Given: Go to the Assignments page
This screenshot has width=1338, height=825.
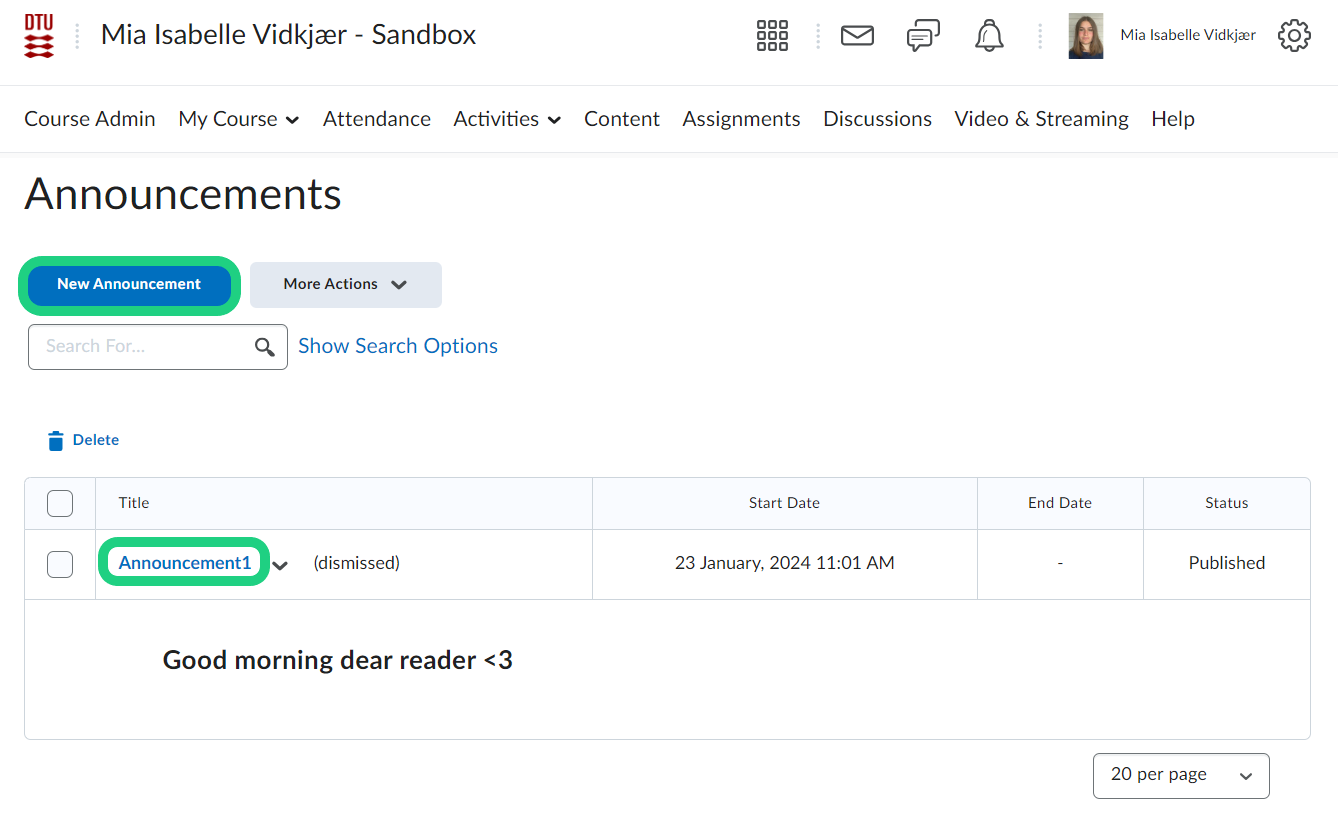Looking at the screenshot, I should (x=741, y=119).
